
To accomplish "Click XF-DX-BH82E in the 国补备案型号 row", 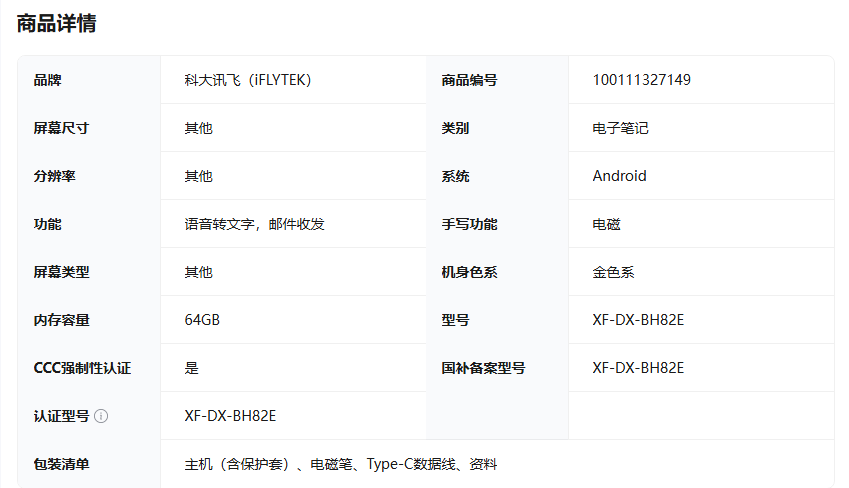I will (638, 368).
